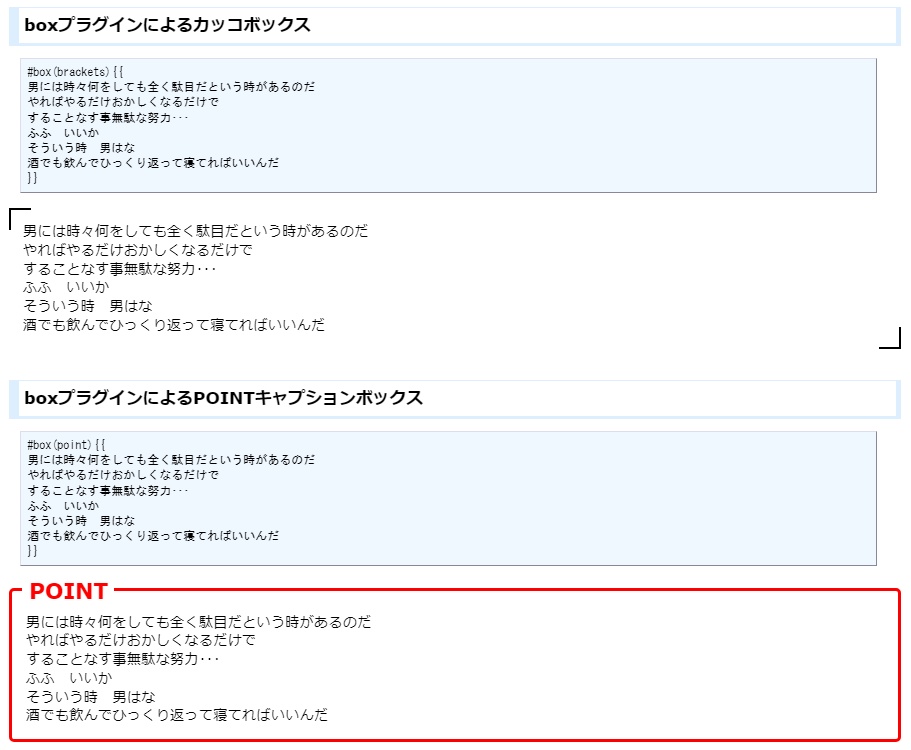Click the bottom-right bracket corner mark
The height and width of the screenshot is (750, 911).
(x=888, y=338)
